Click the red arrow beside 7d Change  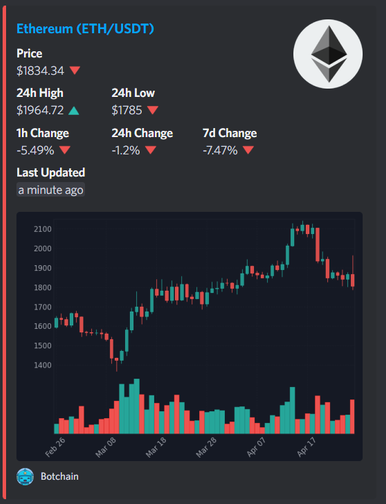click(248, 150)
